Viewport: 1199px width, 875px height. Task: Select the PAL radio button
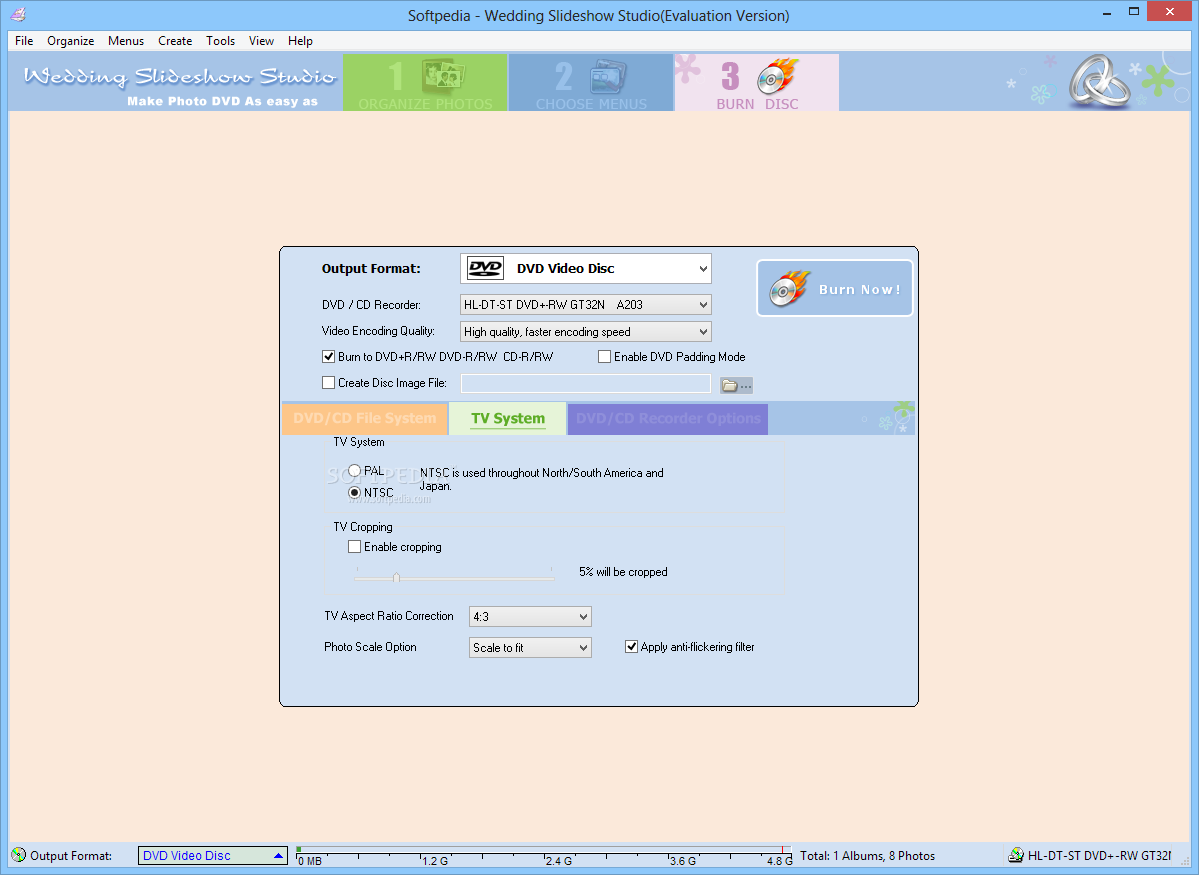[x=354, y=470]
